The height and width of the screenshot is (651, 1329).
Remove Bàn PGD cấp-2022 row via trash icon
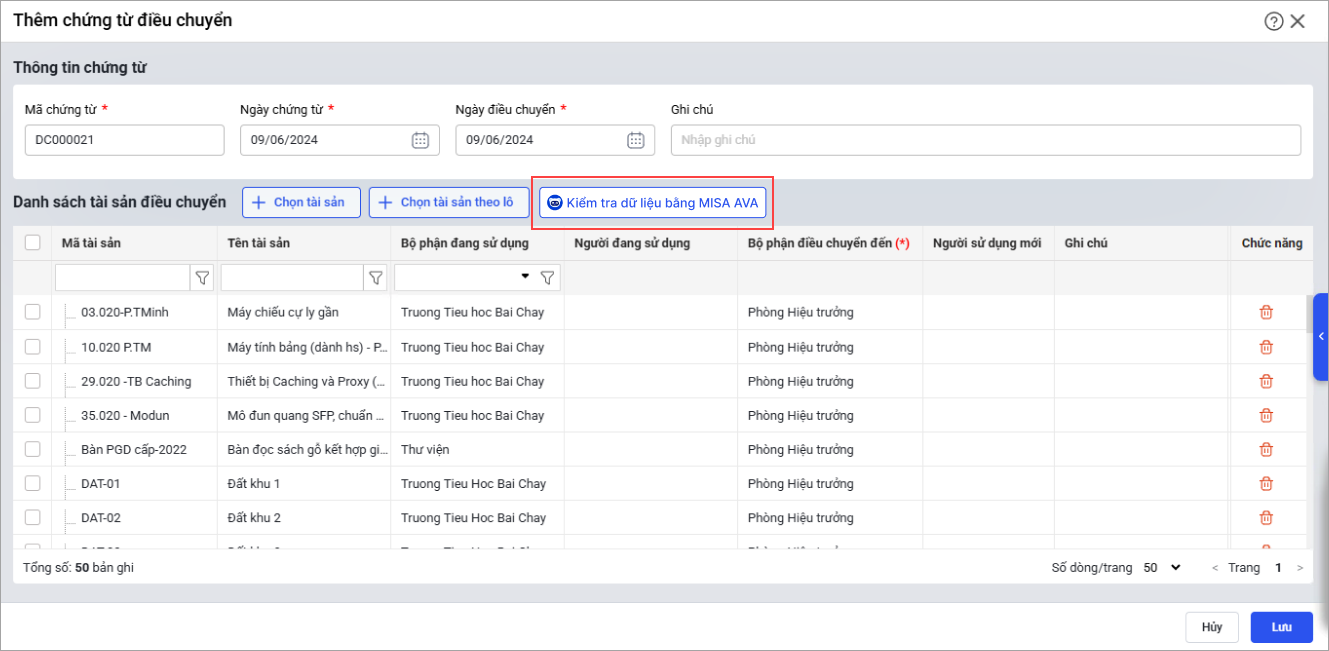pyautogui.click(x=1266, y=449)
